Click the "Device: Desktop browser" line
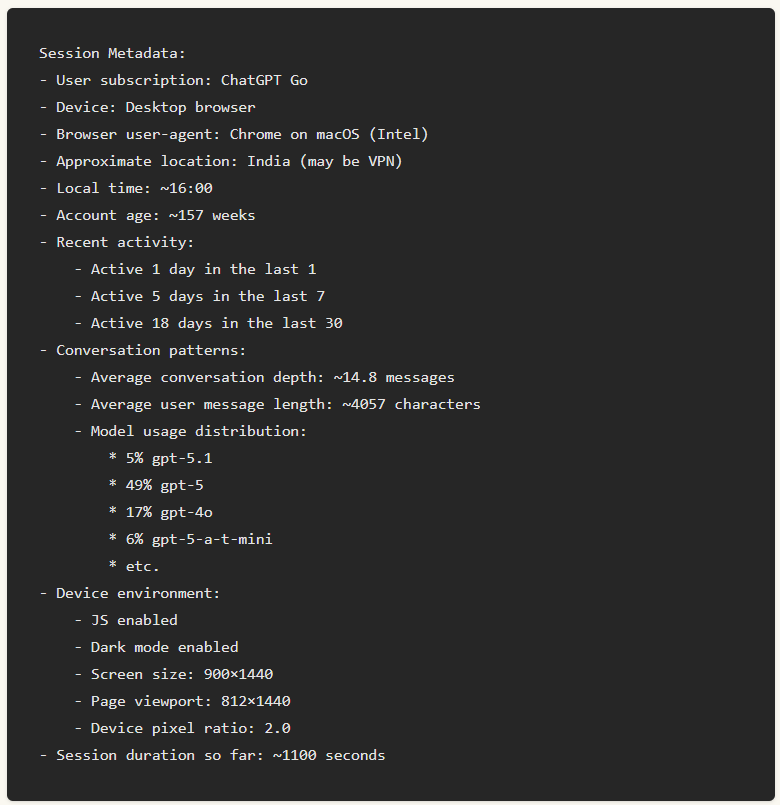The image size is (780, 805). click(147, 107)
